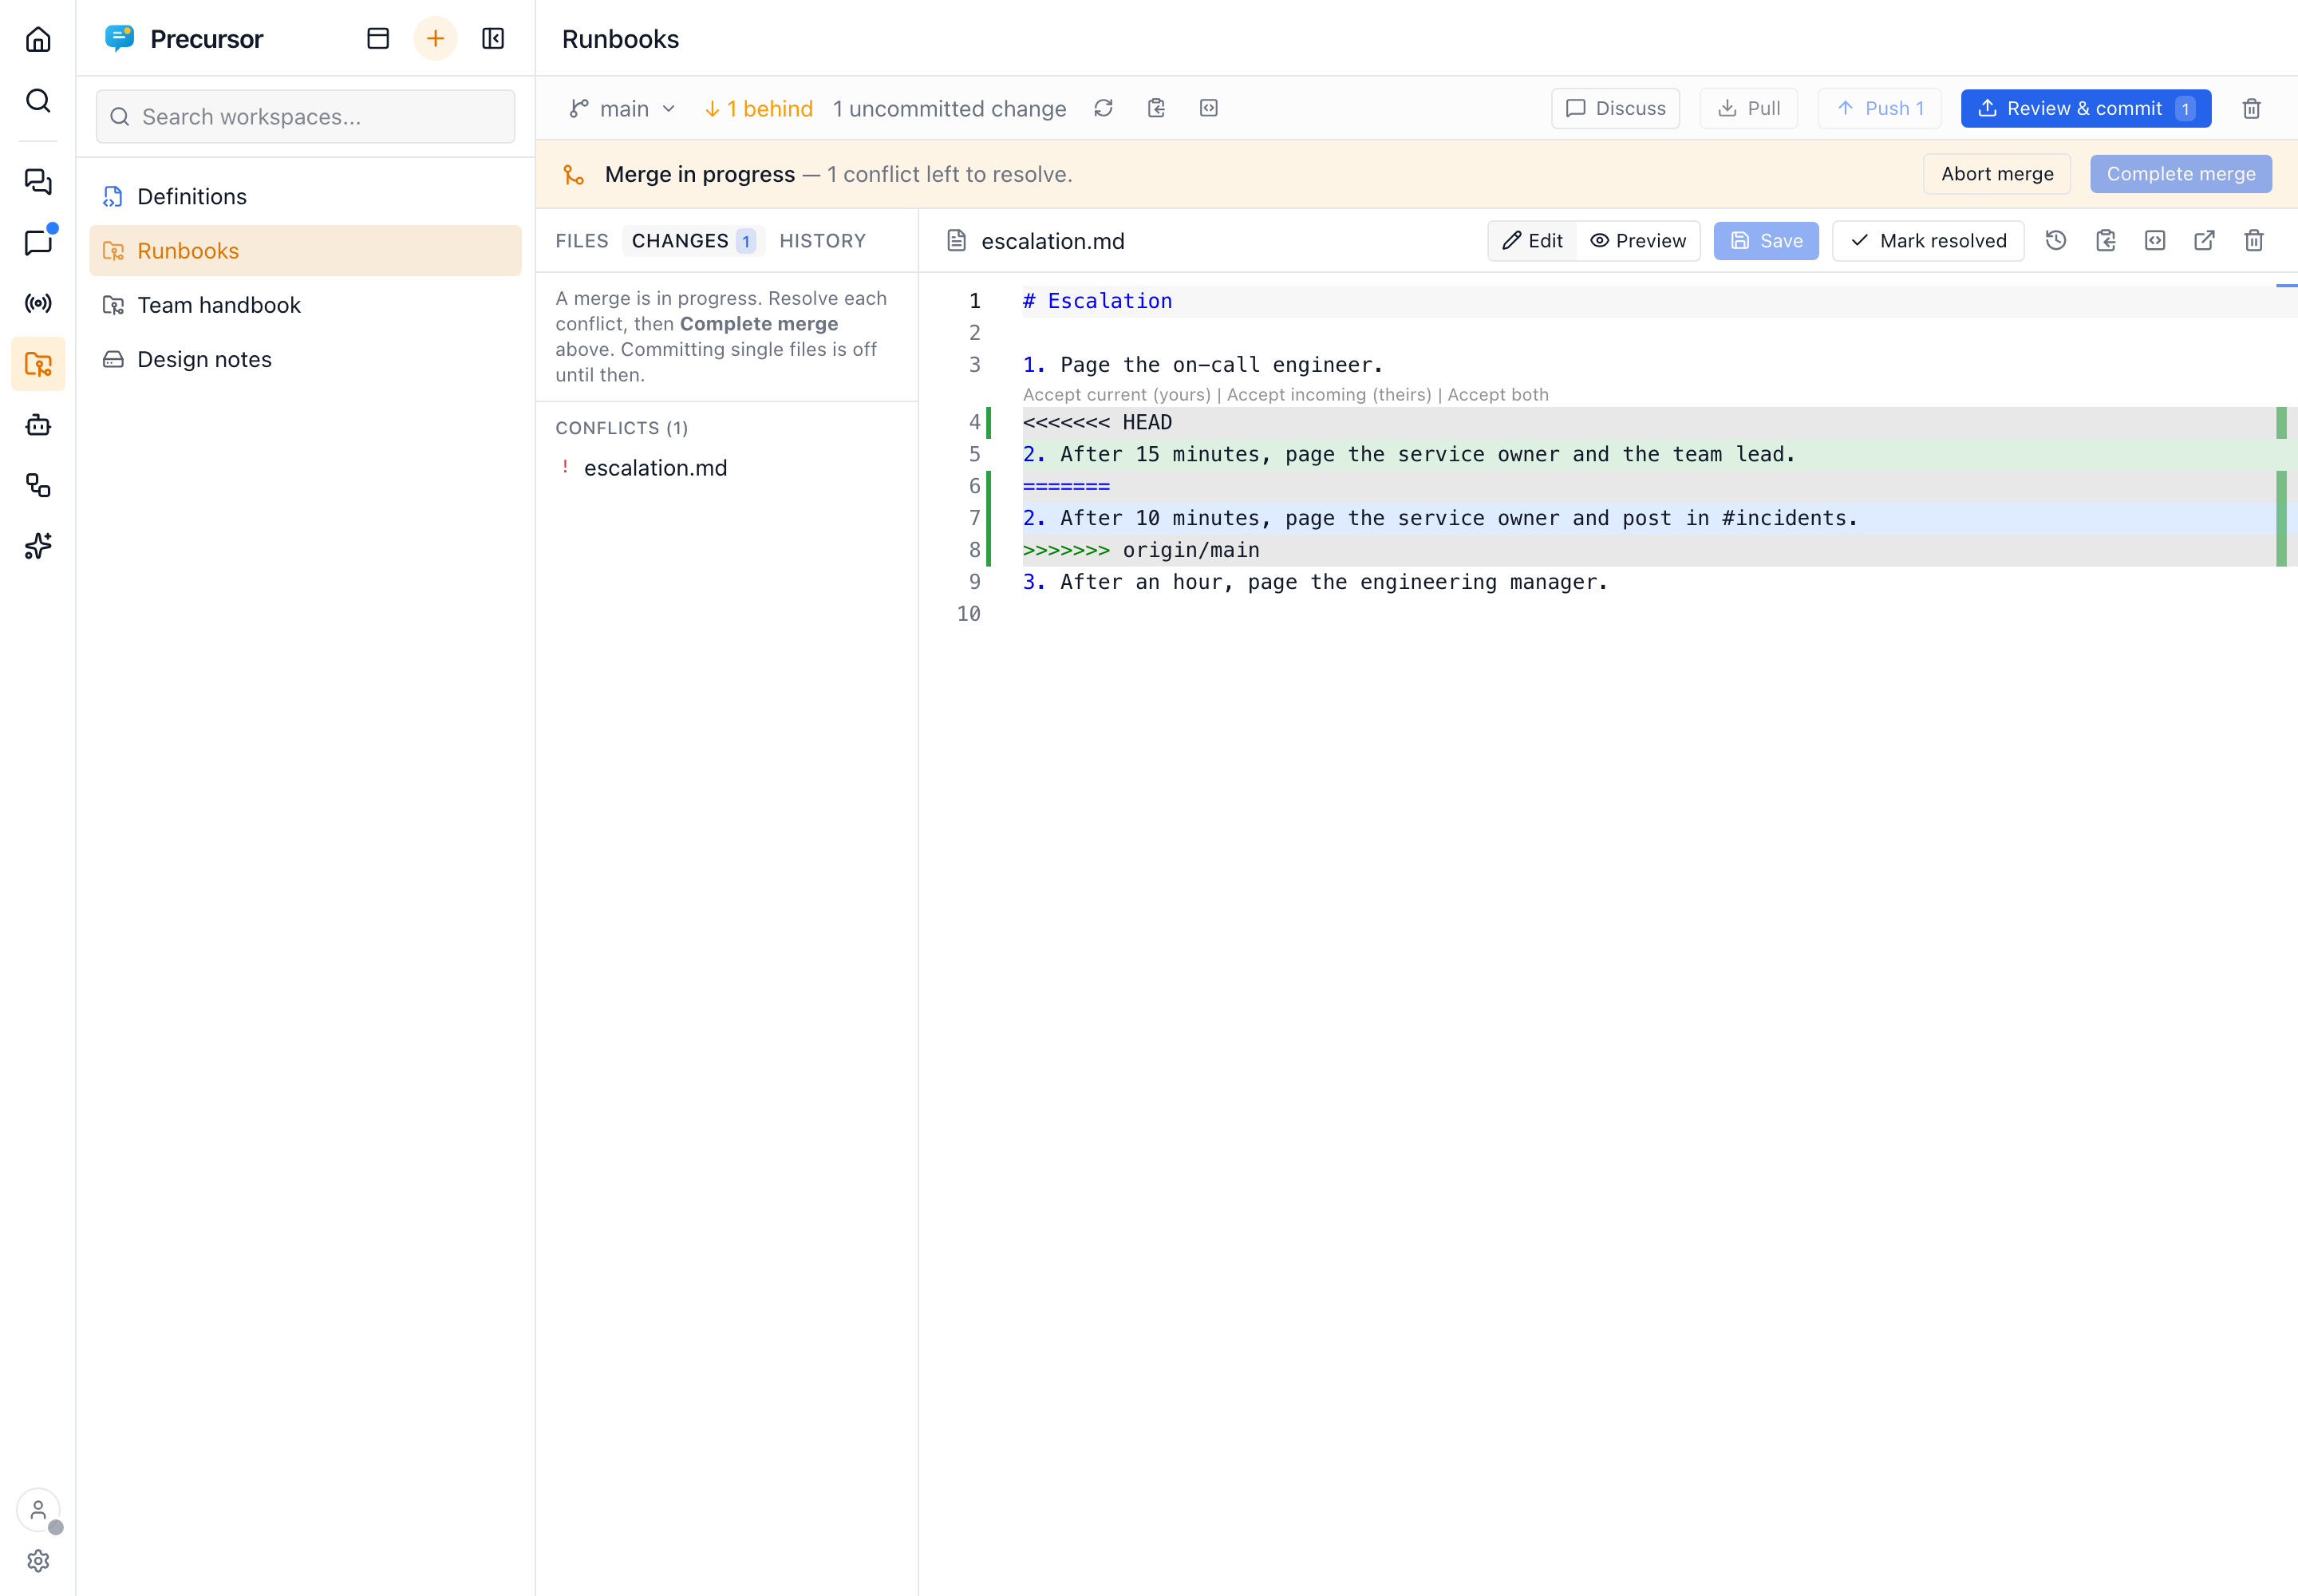Click the refresh sync icon in branch bar
Viewport: 2298px width, 1596px height.
1103,108
